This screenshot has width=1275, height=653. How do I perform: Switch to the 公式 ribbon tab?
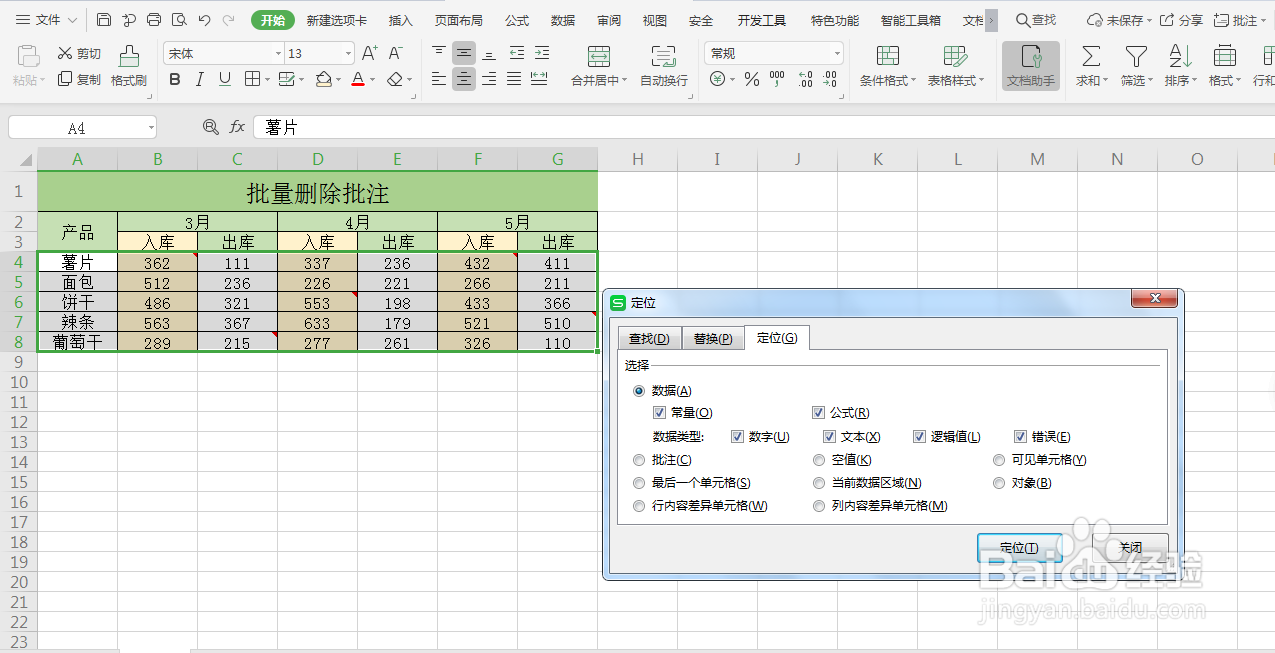517,20
